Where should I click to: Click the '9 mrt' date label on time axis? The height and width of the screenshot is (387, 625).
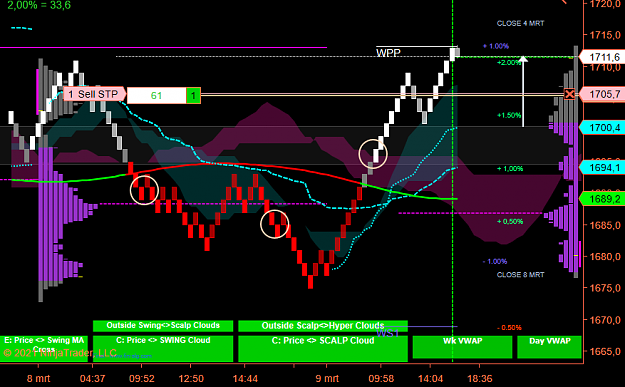point(327,378)
